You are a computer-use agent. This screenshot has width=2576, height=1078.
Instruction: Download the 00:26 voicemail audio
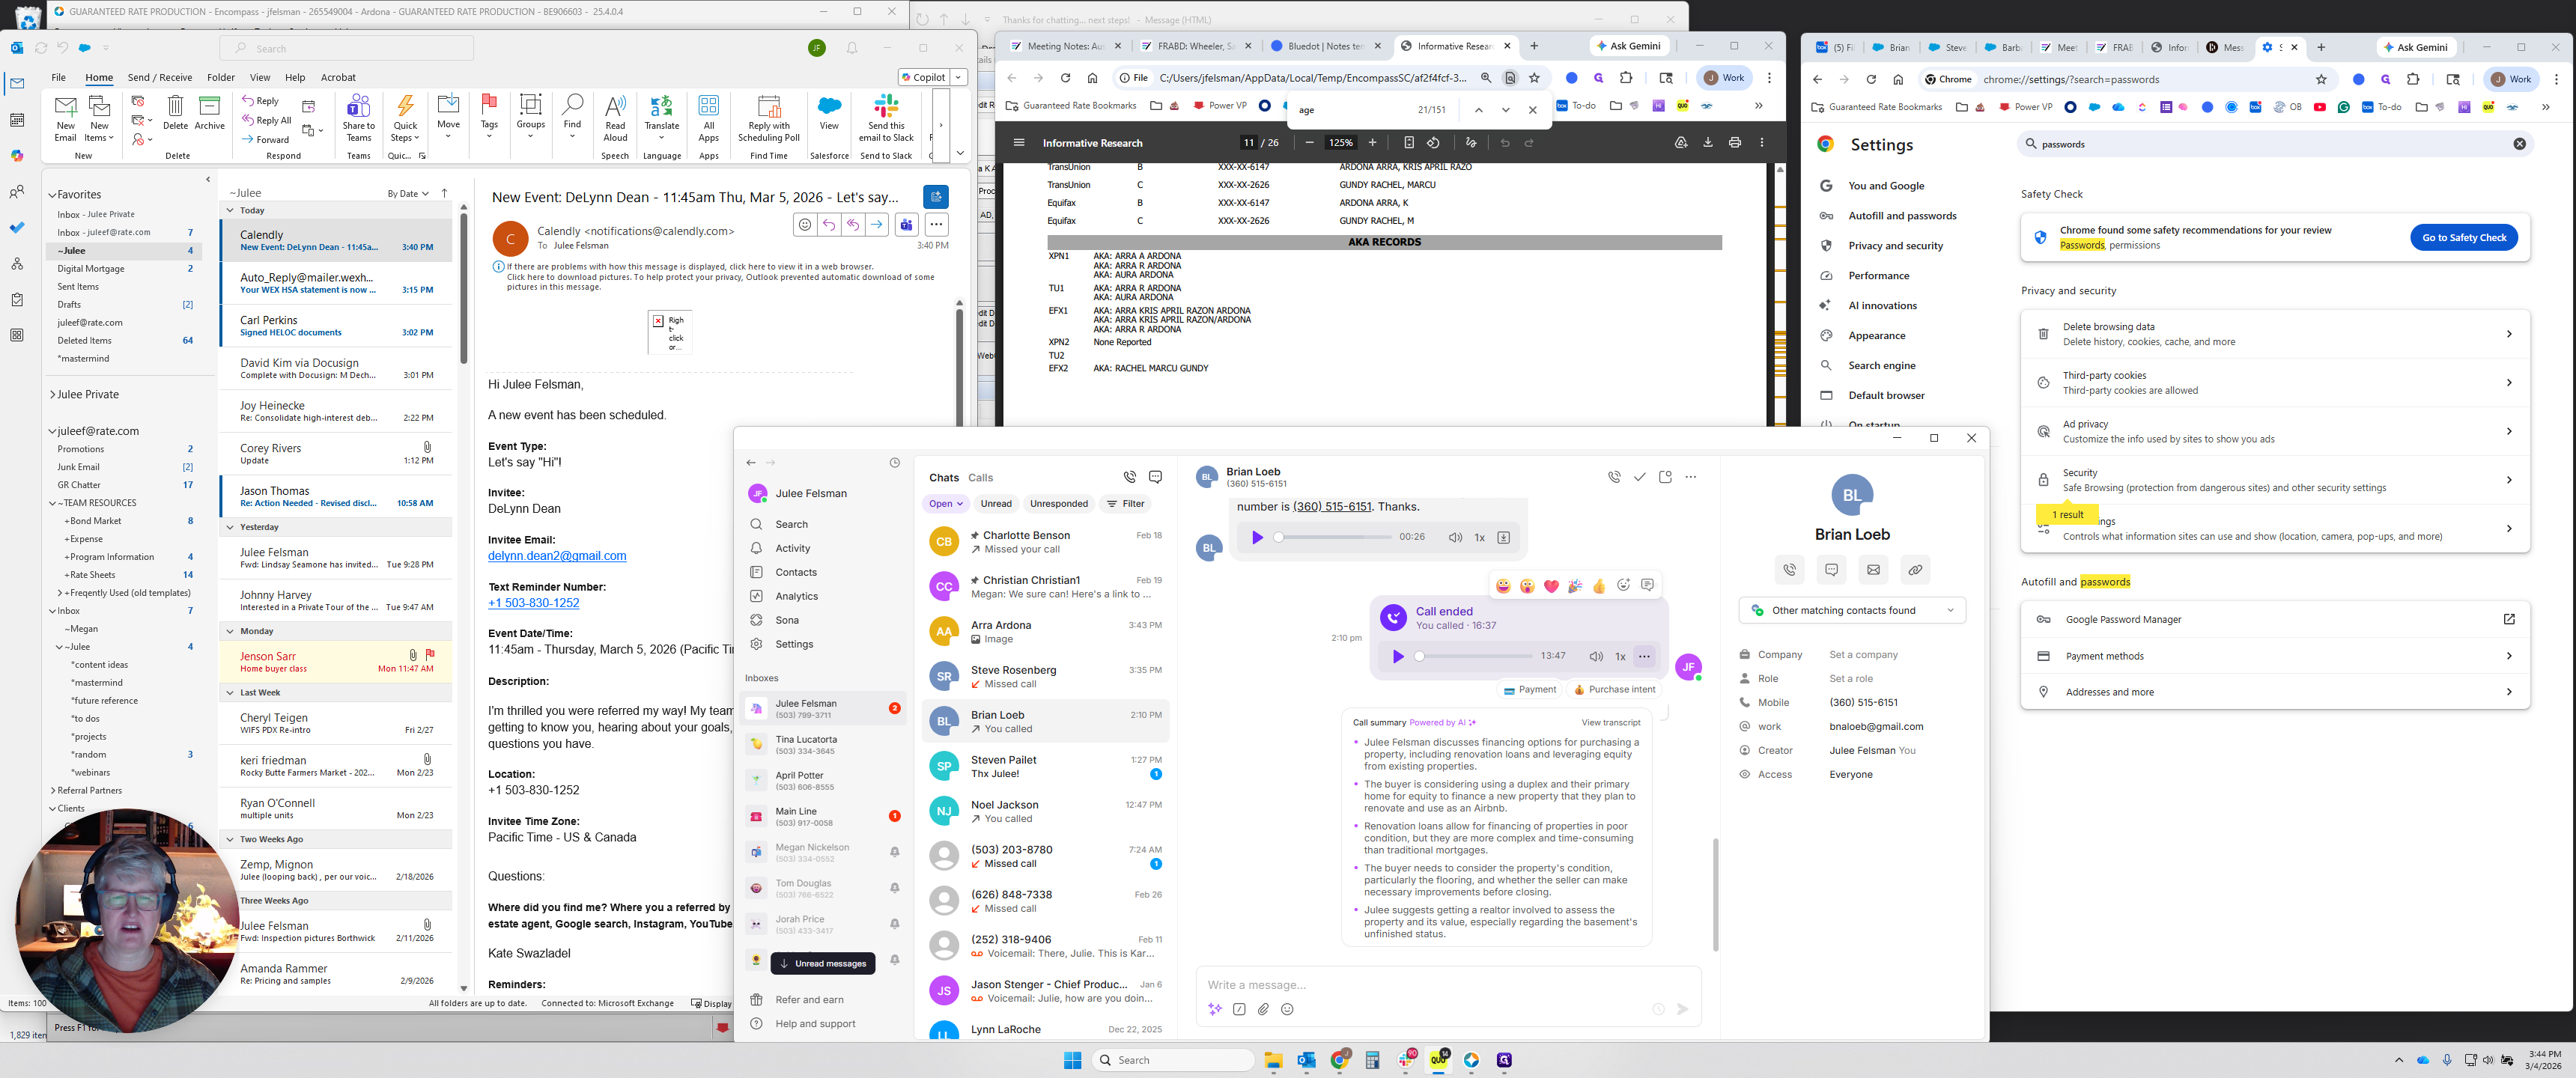[x=1503, y=537]
